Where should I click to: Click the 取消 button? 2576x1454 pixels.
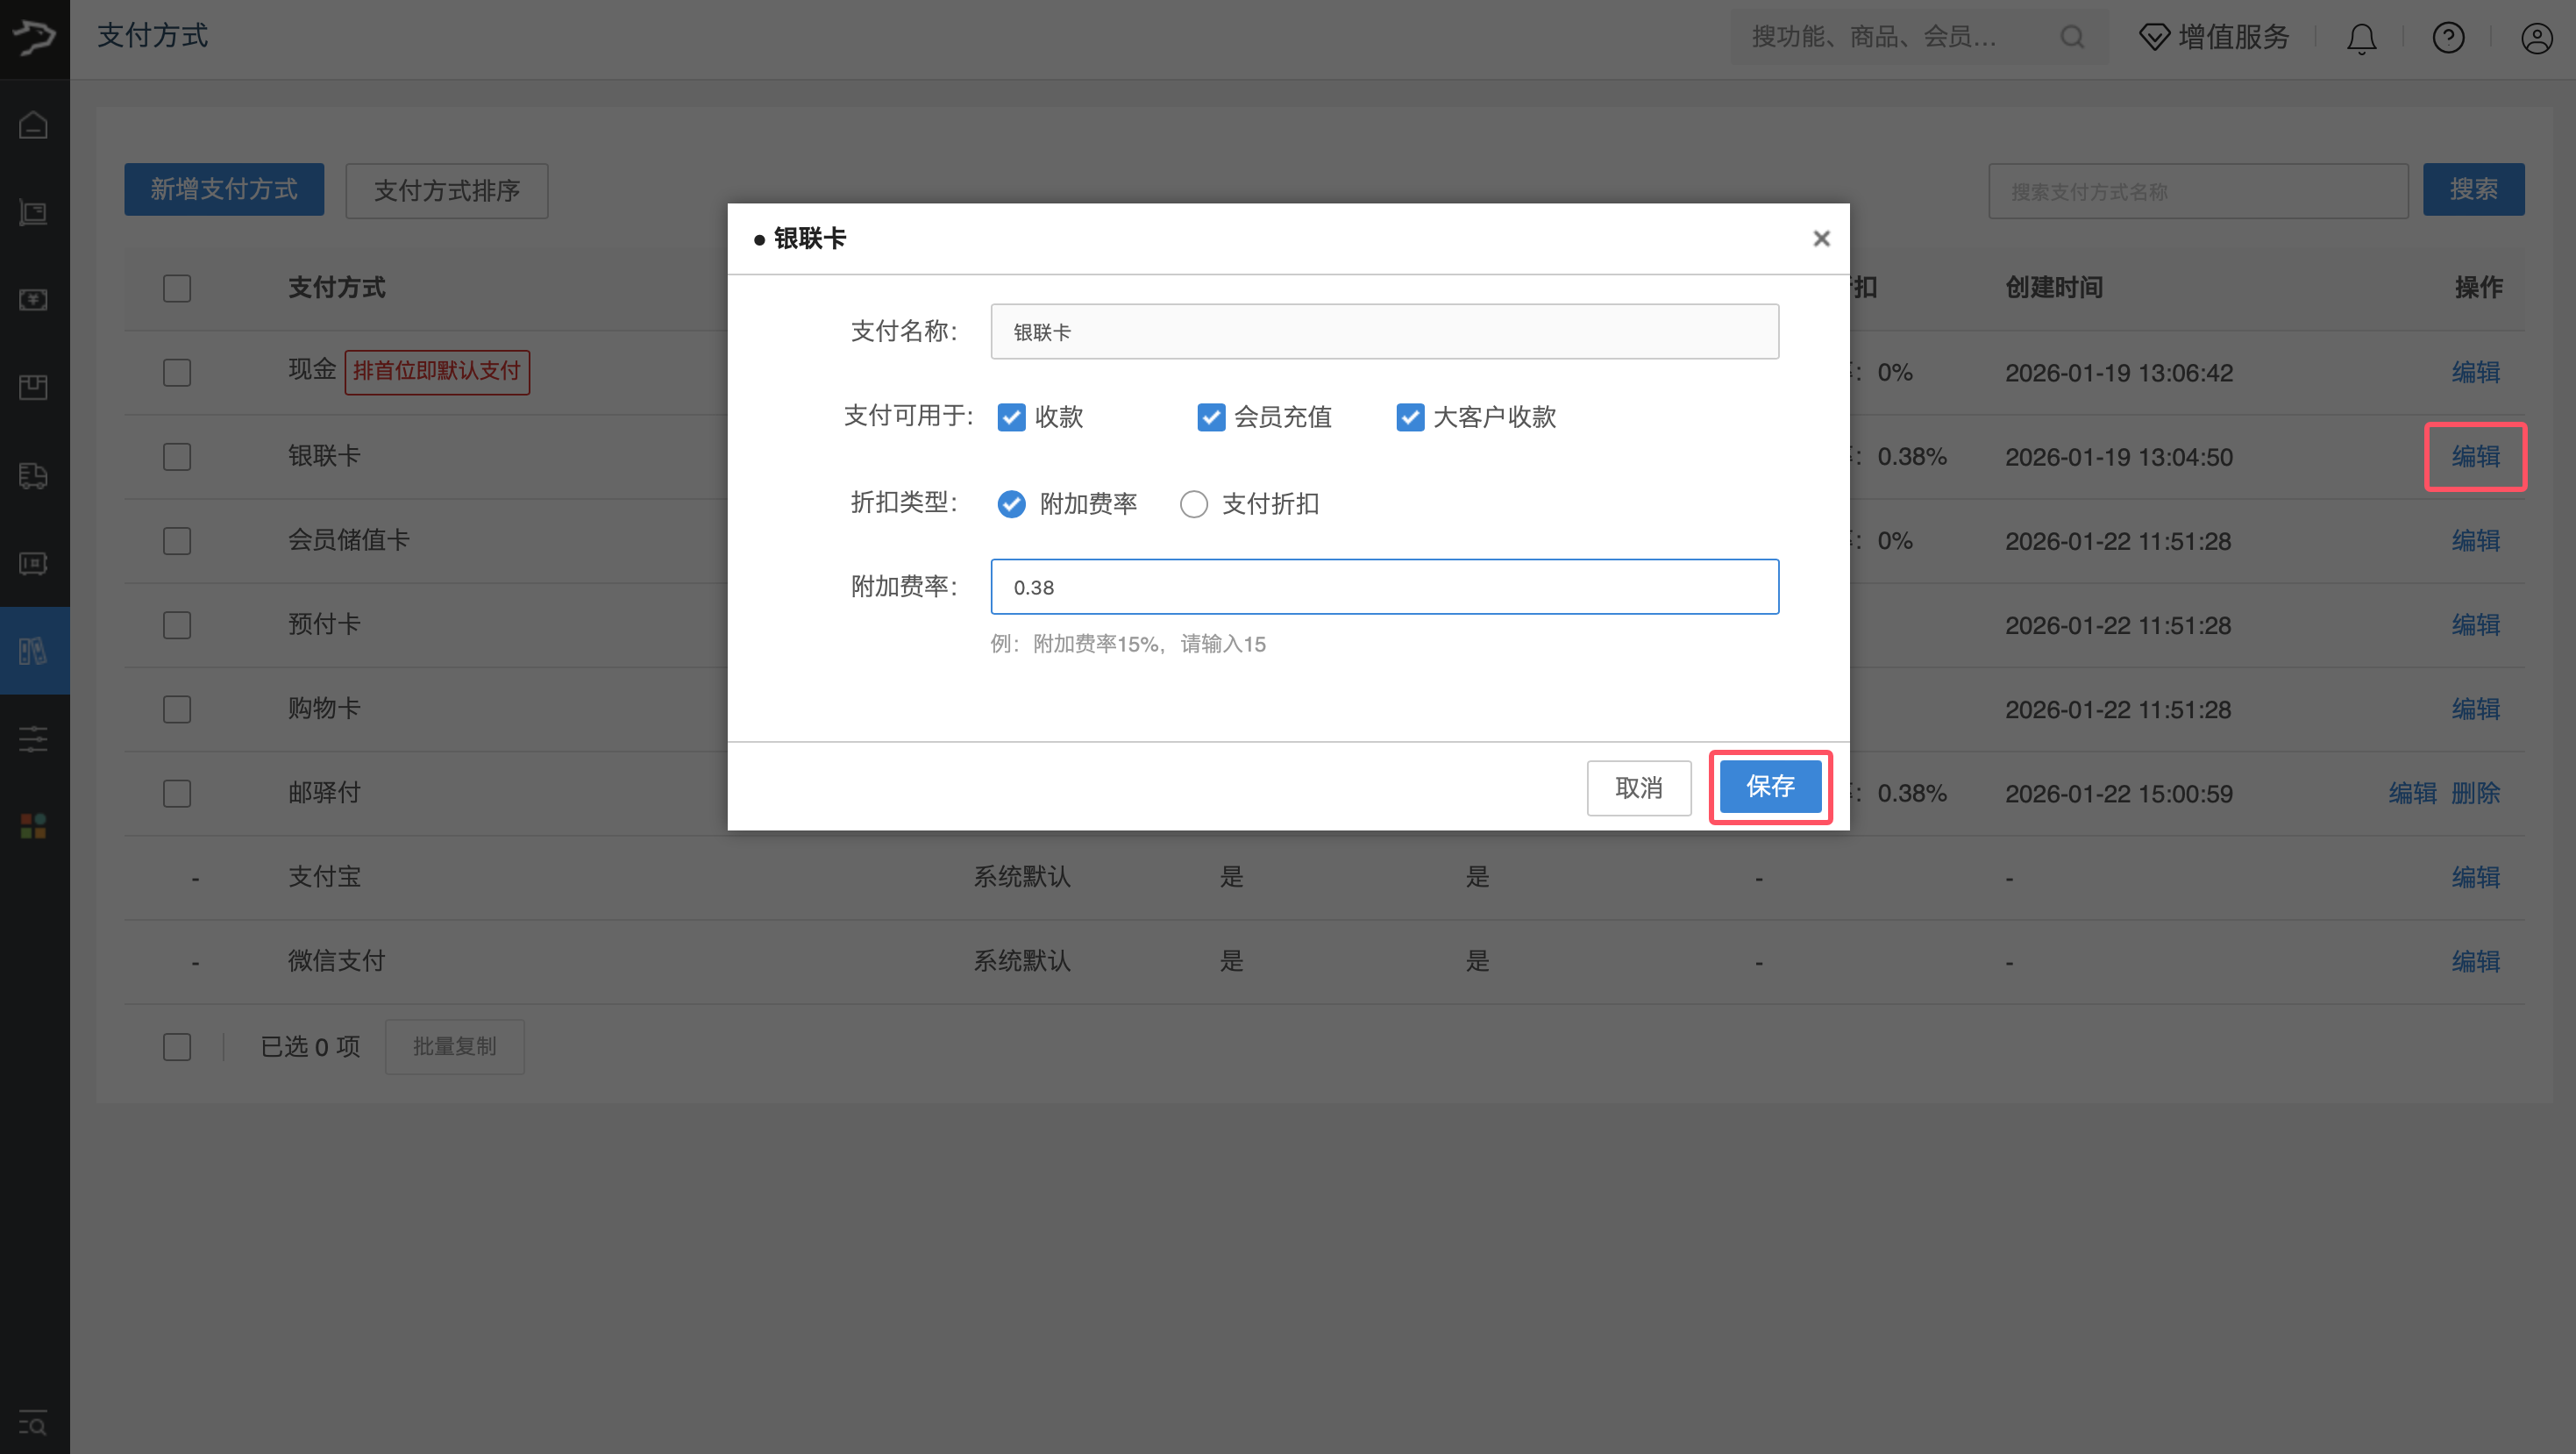(1638, 788)
